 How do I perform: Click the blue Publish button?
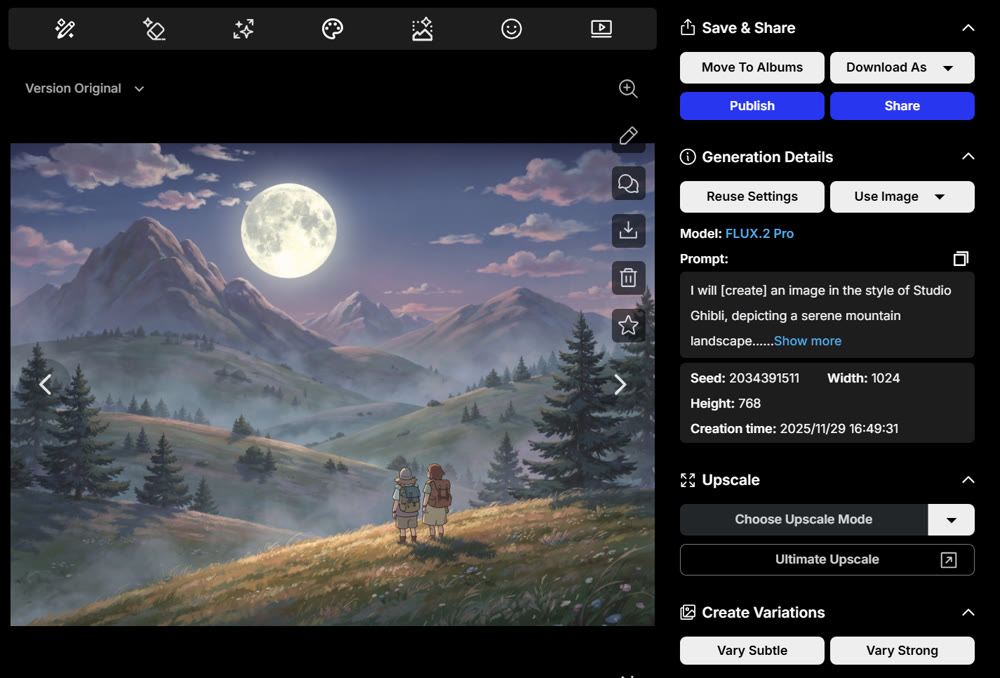point(752,106)
